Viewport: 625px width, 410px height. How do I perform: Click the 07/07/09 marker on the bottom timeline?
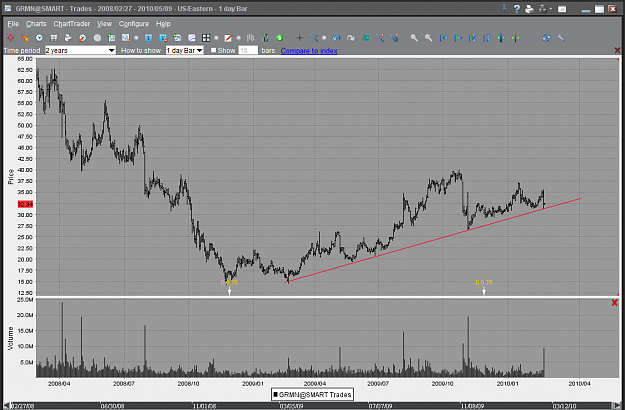[x=381, y=406]
